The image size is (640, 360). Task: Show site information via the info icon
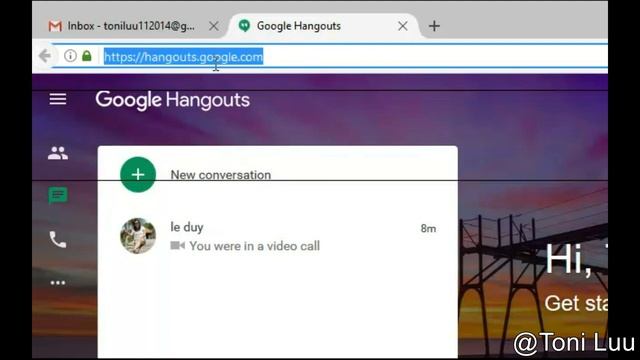click(x=70, y=56)
